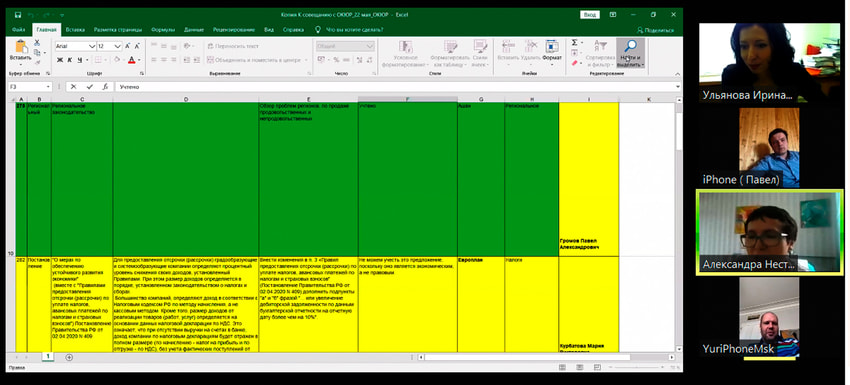Click the formula bar showing 'Учтено'
Screen dimensions: 850x385
click(395, 87)
